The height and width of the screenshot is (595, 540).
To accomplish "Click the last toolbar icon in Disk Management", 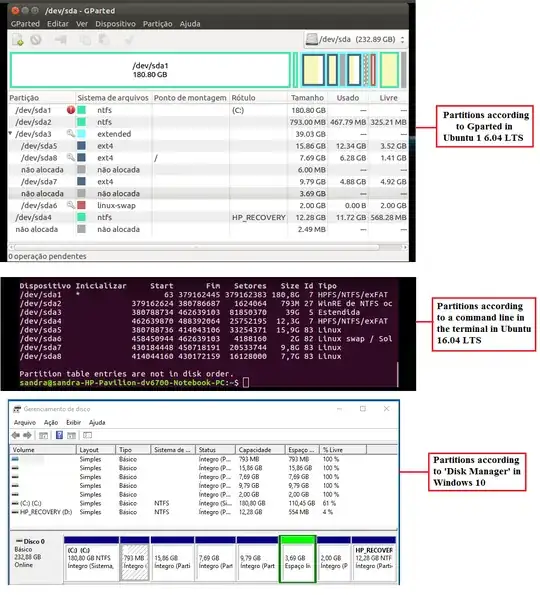I will [x=88, y=435].
